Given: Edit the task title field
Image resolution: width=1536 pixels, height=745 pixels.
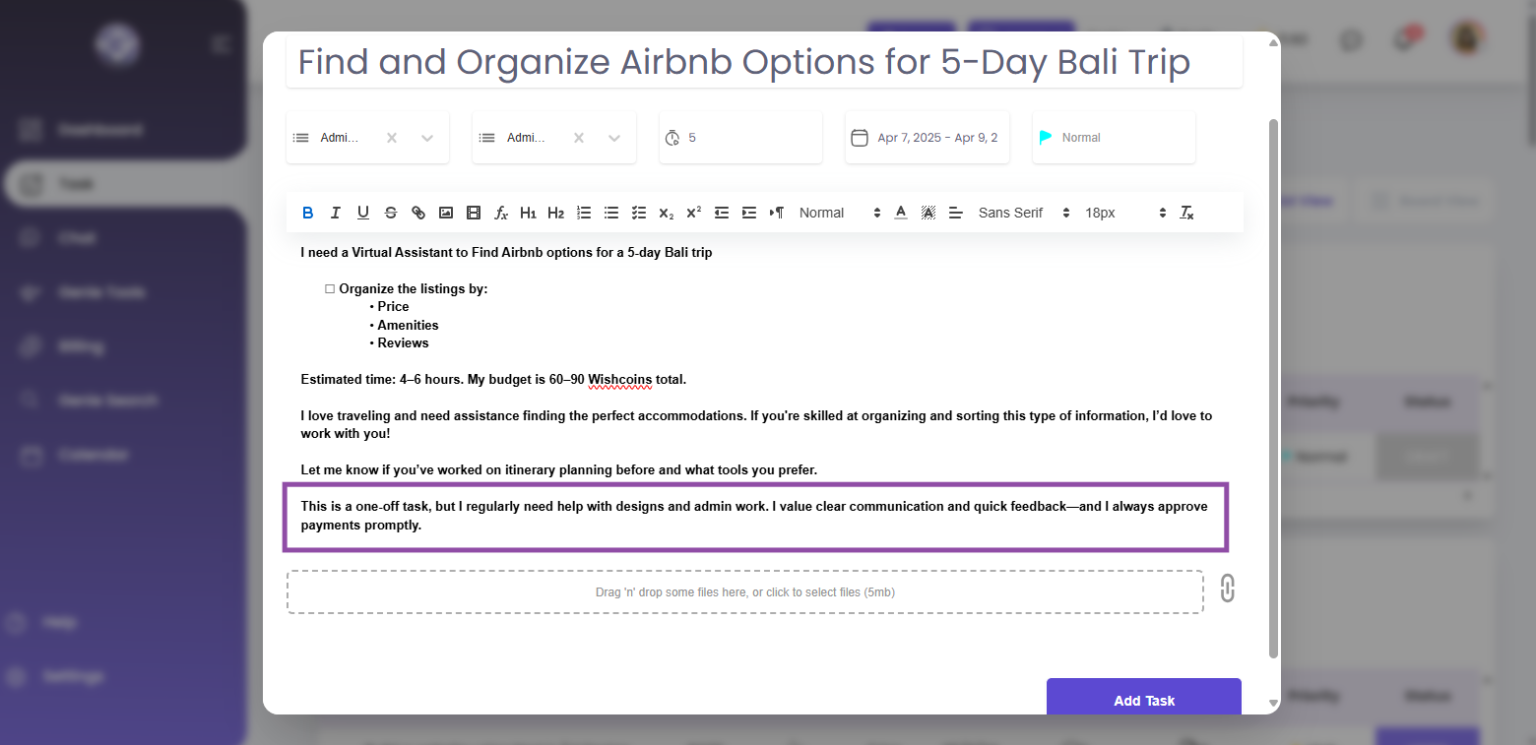Looking at the screenshot, I should [764, 62].
